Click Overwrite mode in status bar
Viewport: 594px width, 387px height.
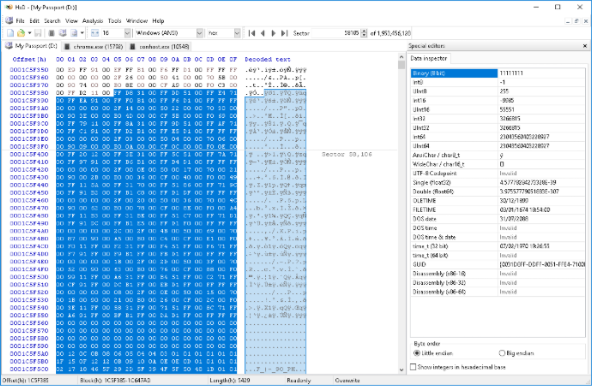coord(347,380)
